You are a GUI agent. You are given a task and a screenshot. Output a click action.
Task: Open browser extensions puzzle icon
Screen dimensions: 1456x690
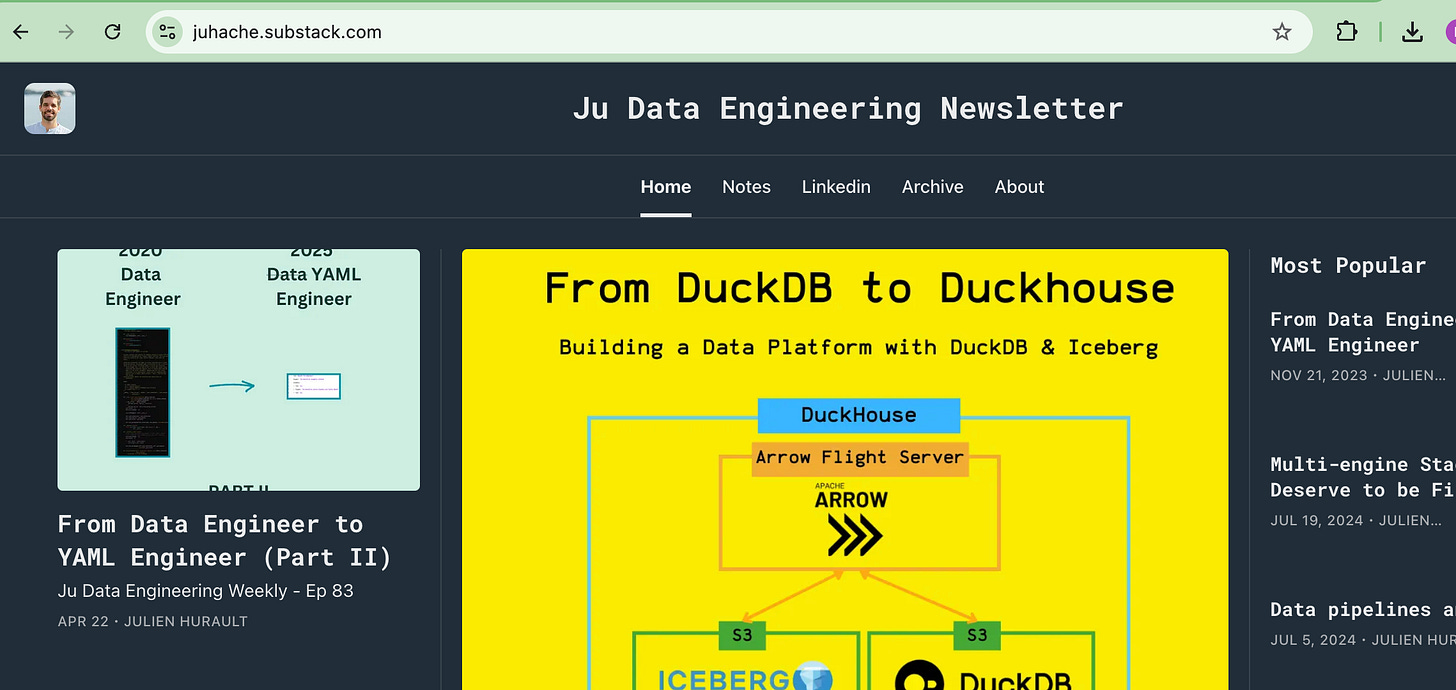coord(1347,32)
